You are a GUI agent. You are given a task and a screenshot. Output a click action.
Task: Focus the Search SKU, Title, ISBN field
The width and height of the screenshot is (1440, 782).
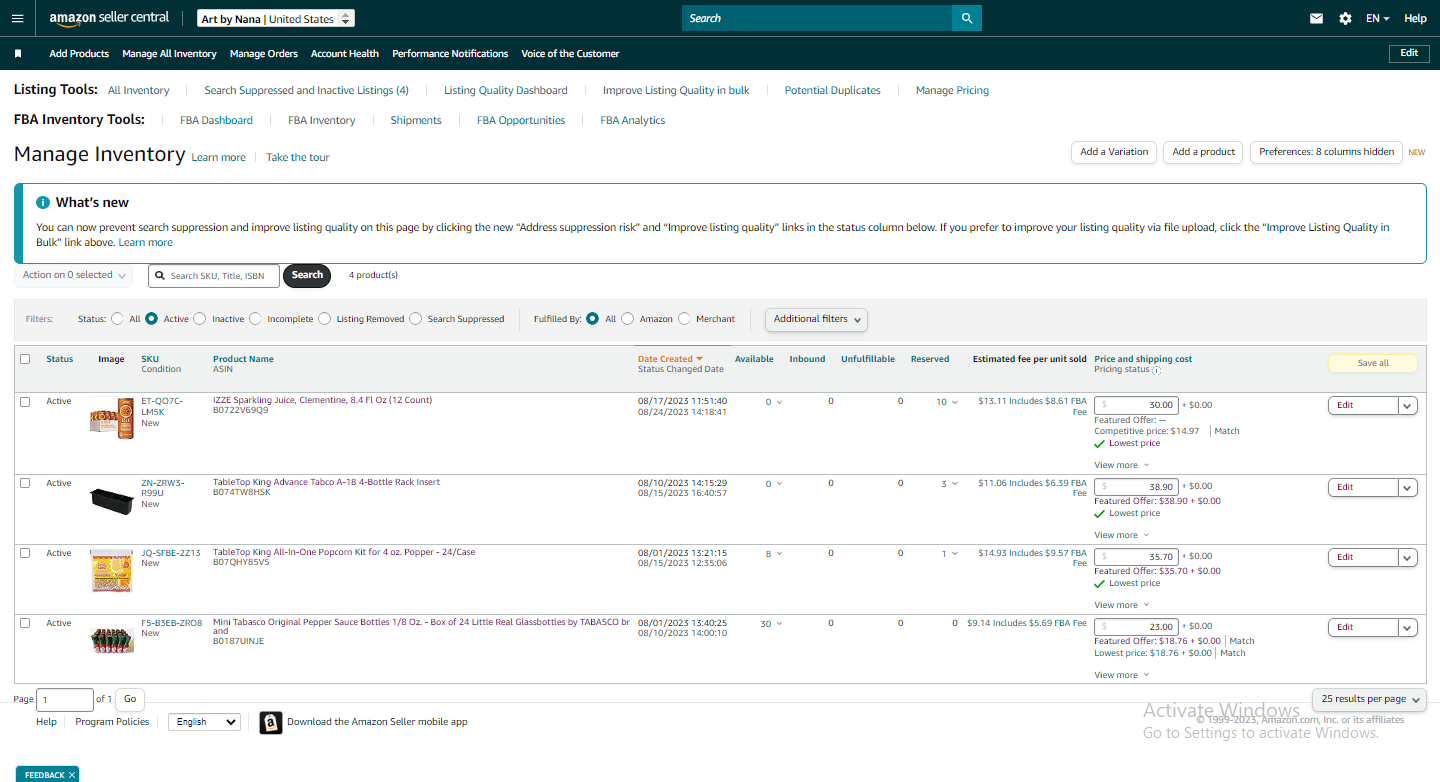(x=214, y=276)
